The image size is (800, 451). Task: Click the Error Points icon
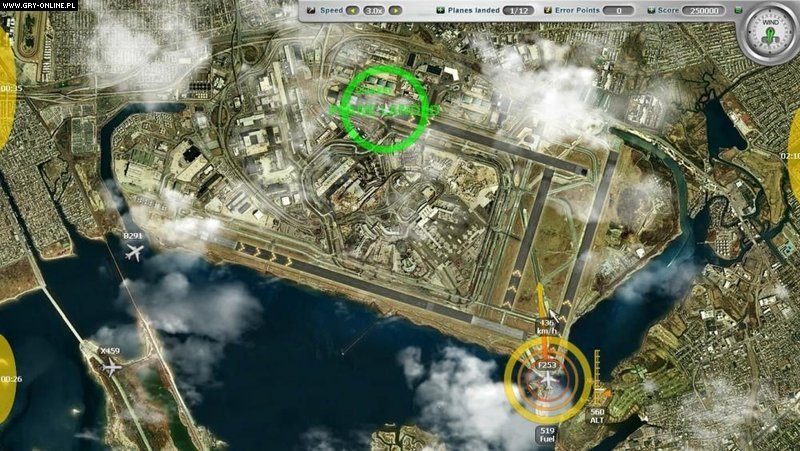tap(548, 10)
